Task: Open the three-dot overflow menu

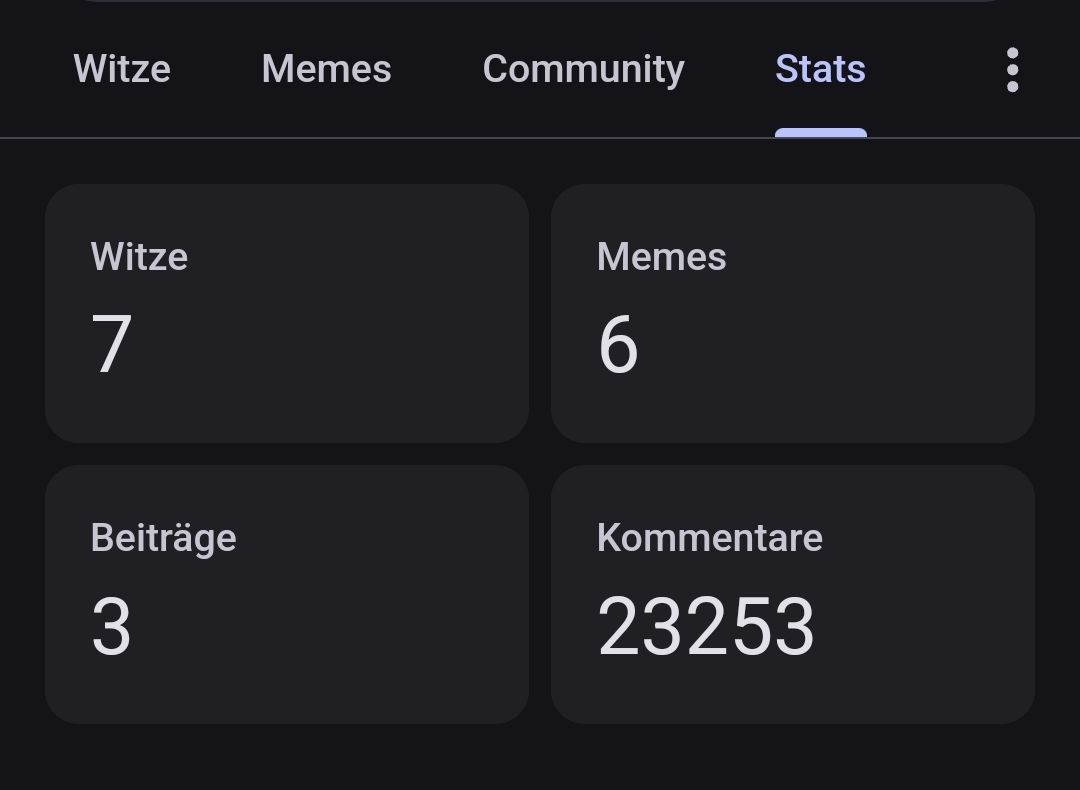Action: tap(1012, 70)
